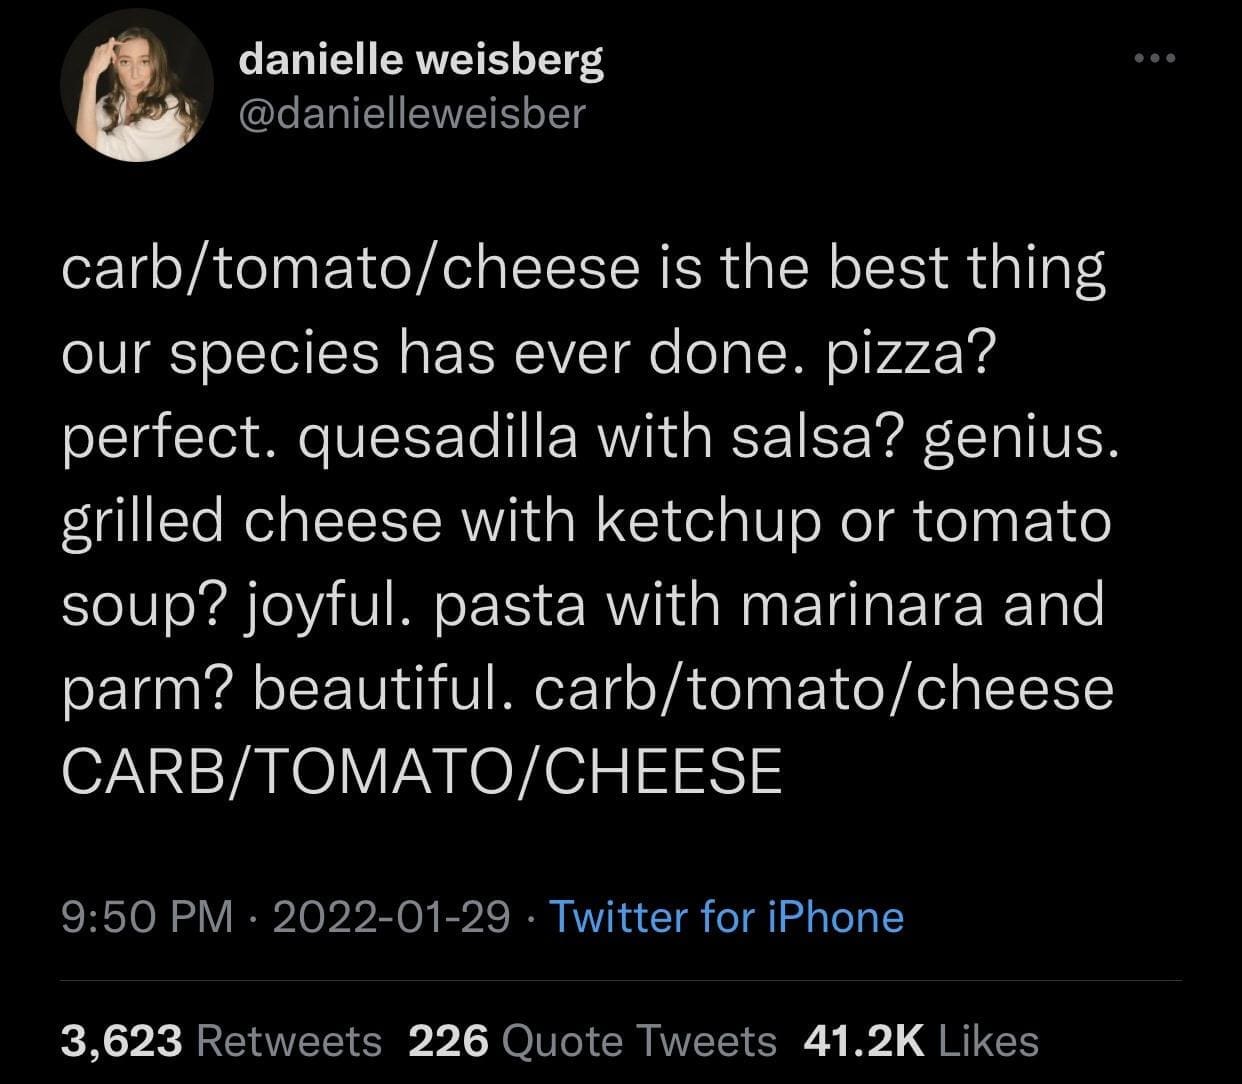This screenshot has width=1242, height=1084.
Task: Click the 9:50 PM timestamp
Action: [146, 916]
